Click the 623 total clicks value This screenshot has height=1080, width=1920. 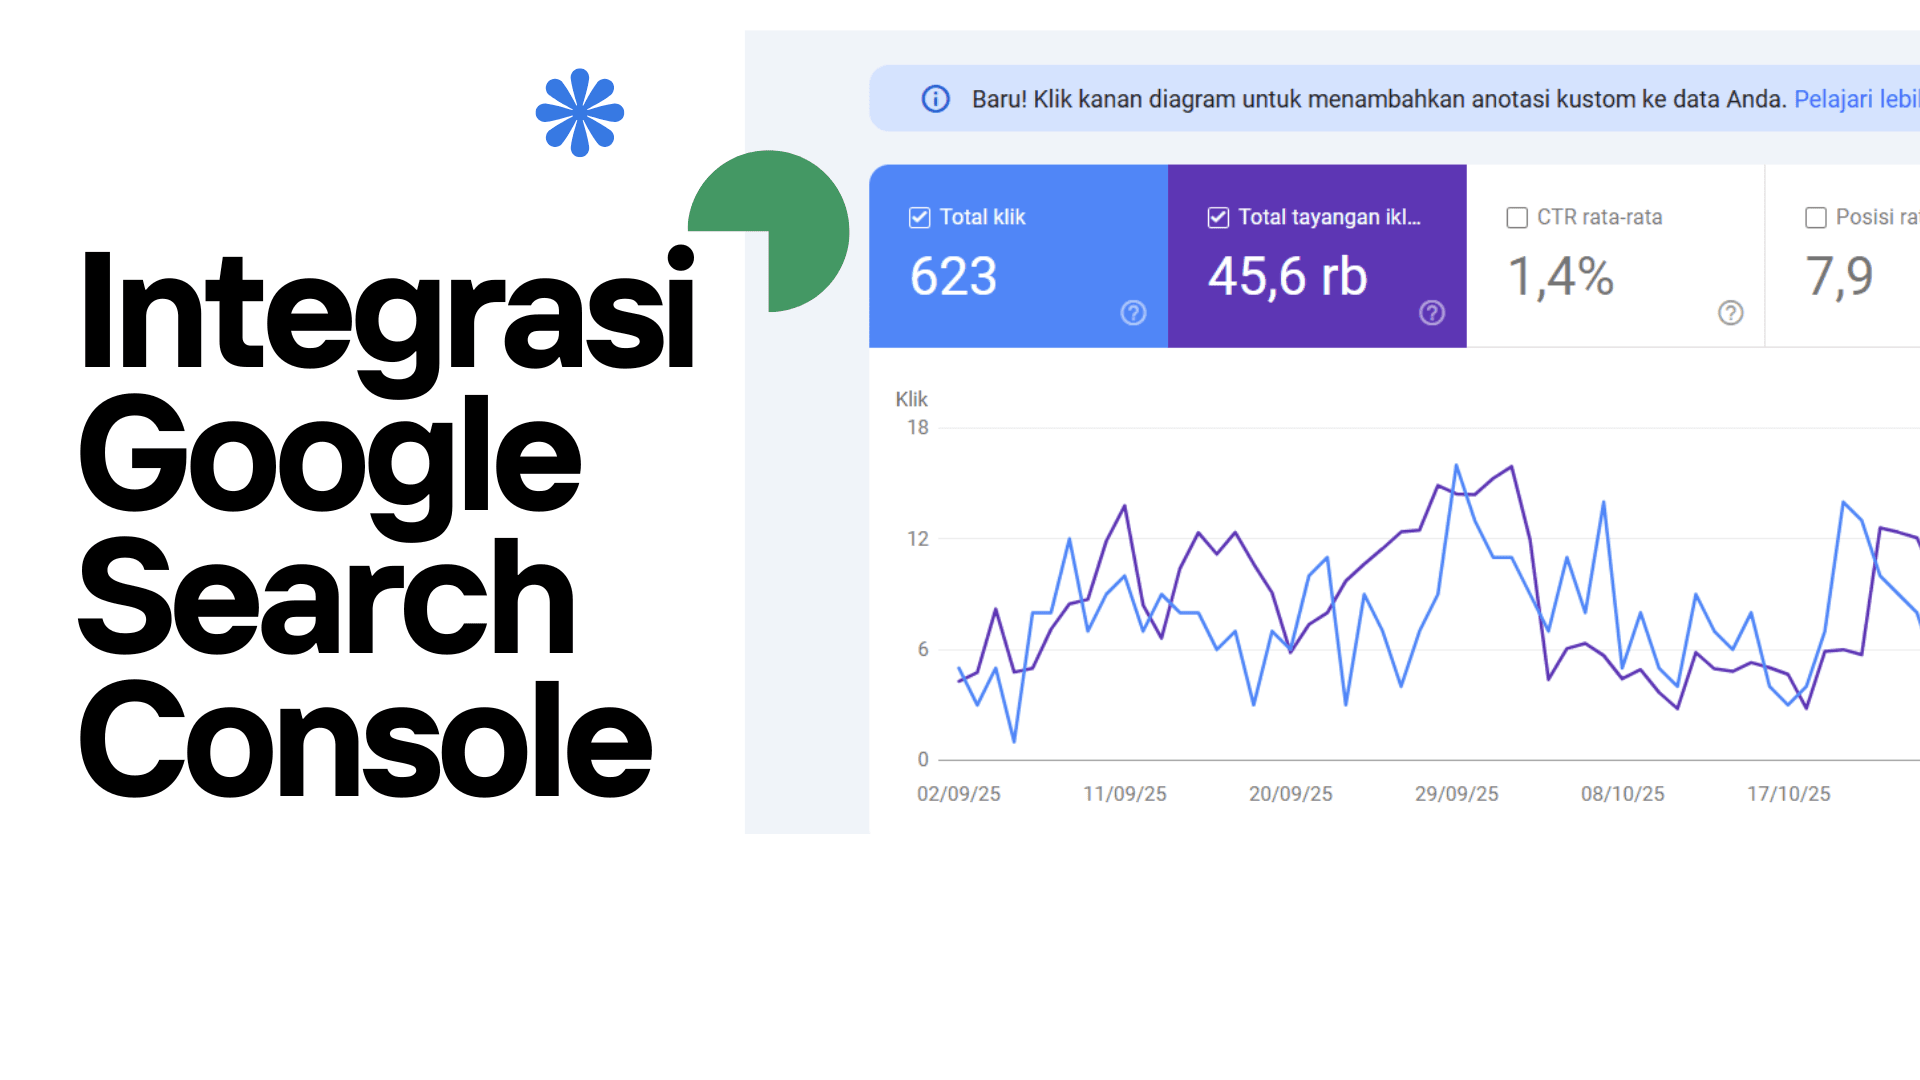tap(953, 276)
